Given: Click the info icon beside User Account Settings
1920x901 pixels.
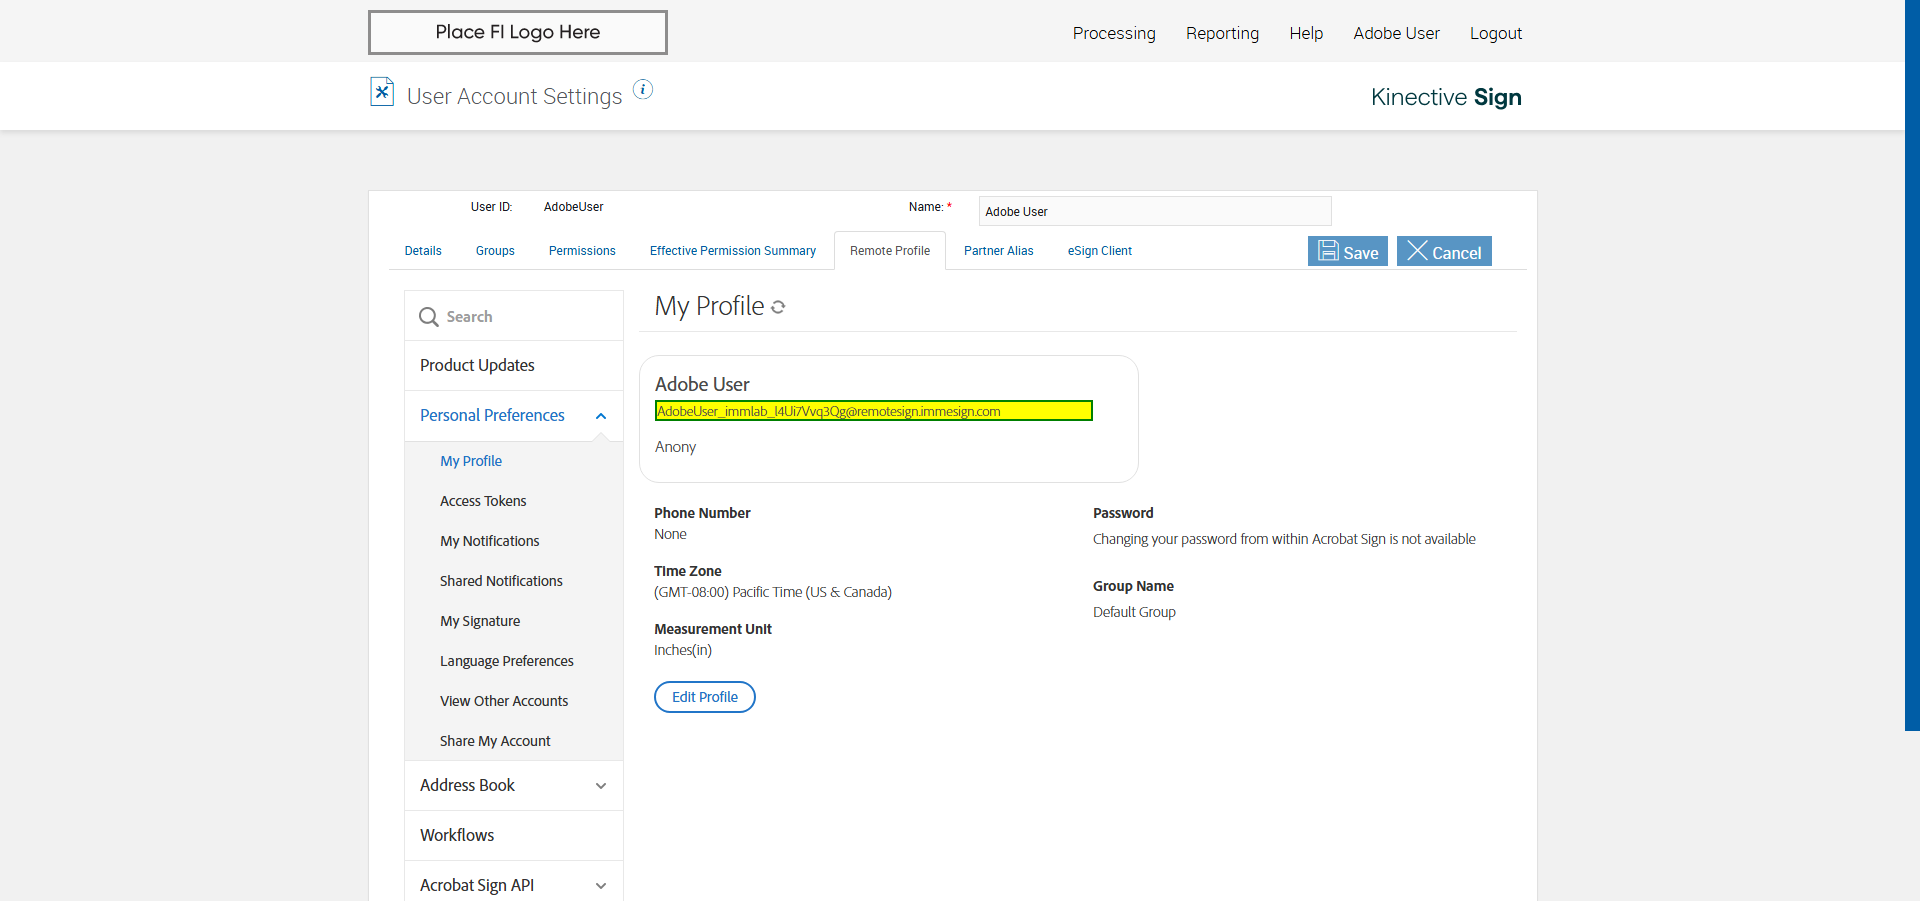Looking at the screenshot, I should pyautogui.click(x=643, y=90).
